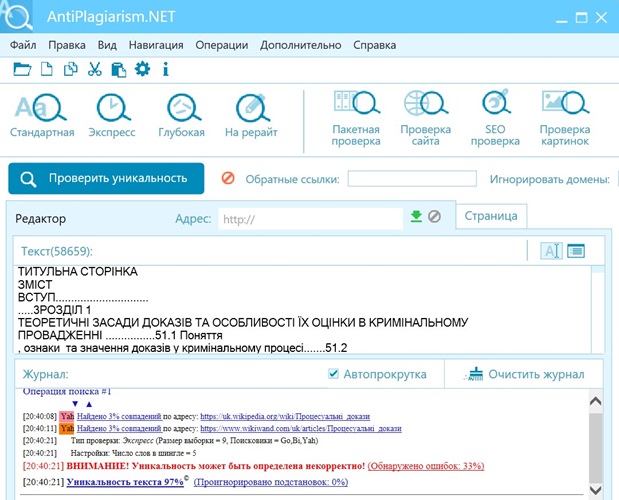619x500 pixels.
Task: Click the green download arrow next to address
Action: click(416, 217)
